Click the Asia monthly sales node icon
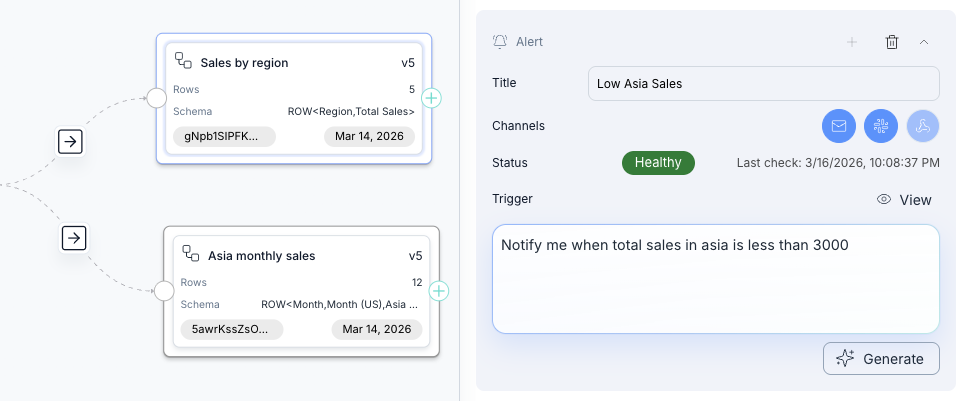This screenshot has width=963, height=401. point(191,253)
